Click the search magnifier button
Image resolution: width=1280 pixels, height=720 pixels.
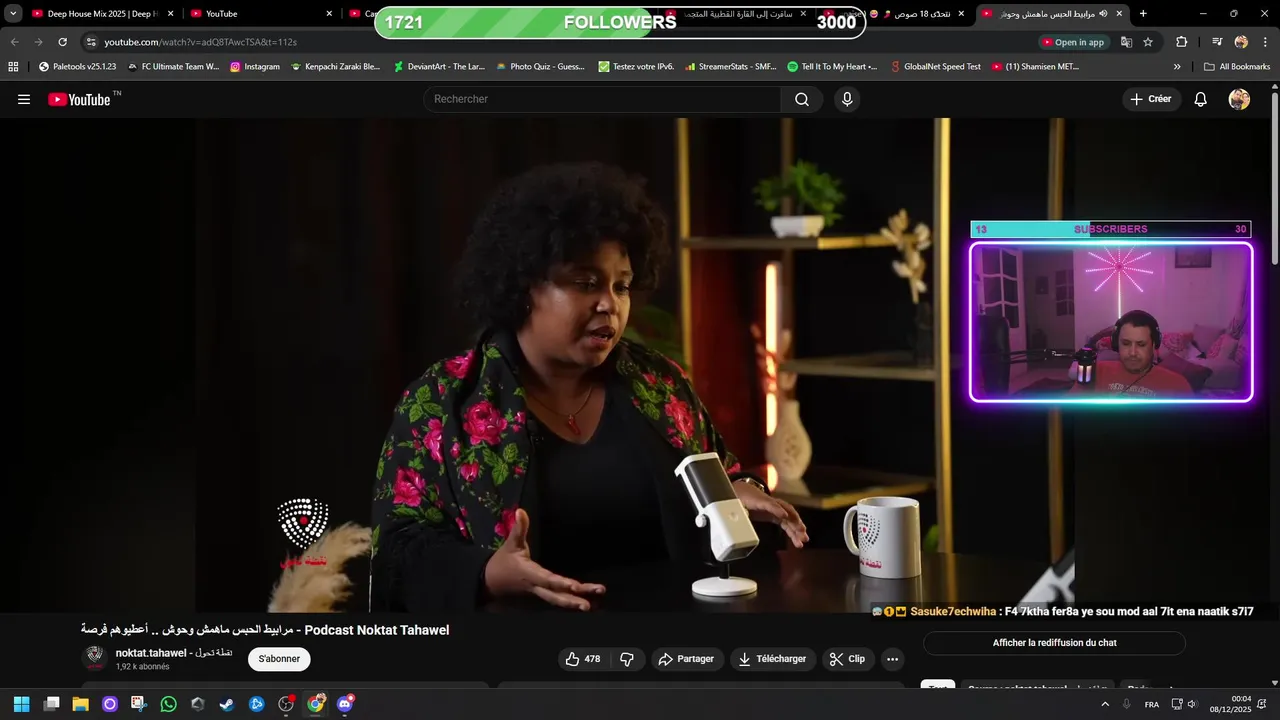[802, 99]
